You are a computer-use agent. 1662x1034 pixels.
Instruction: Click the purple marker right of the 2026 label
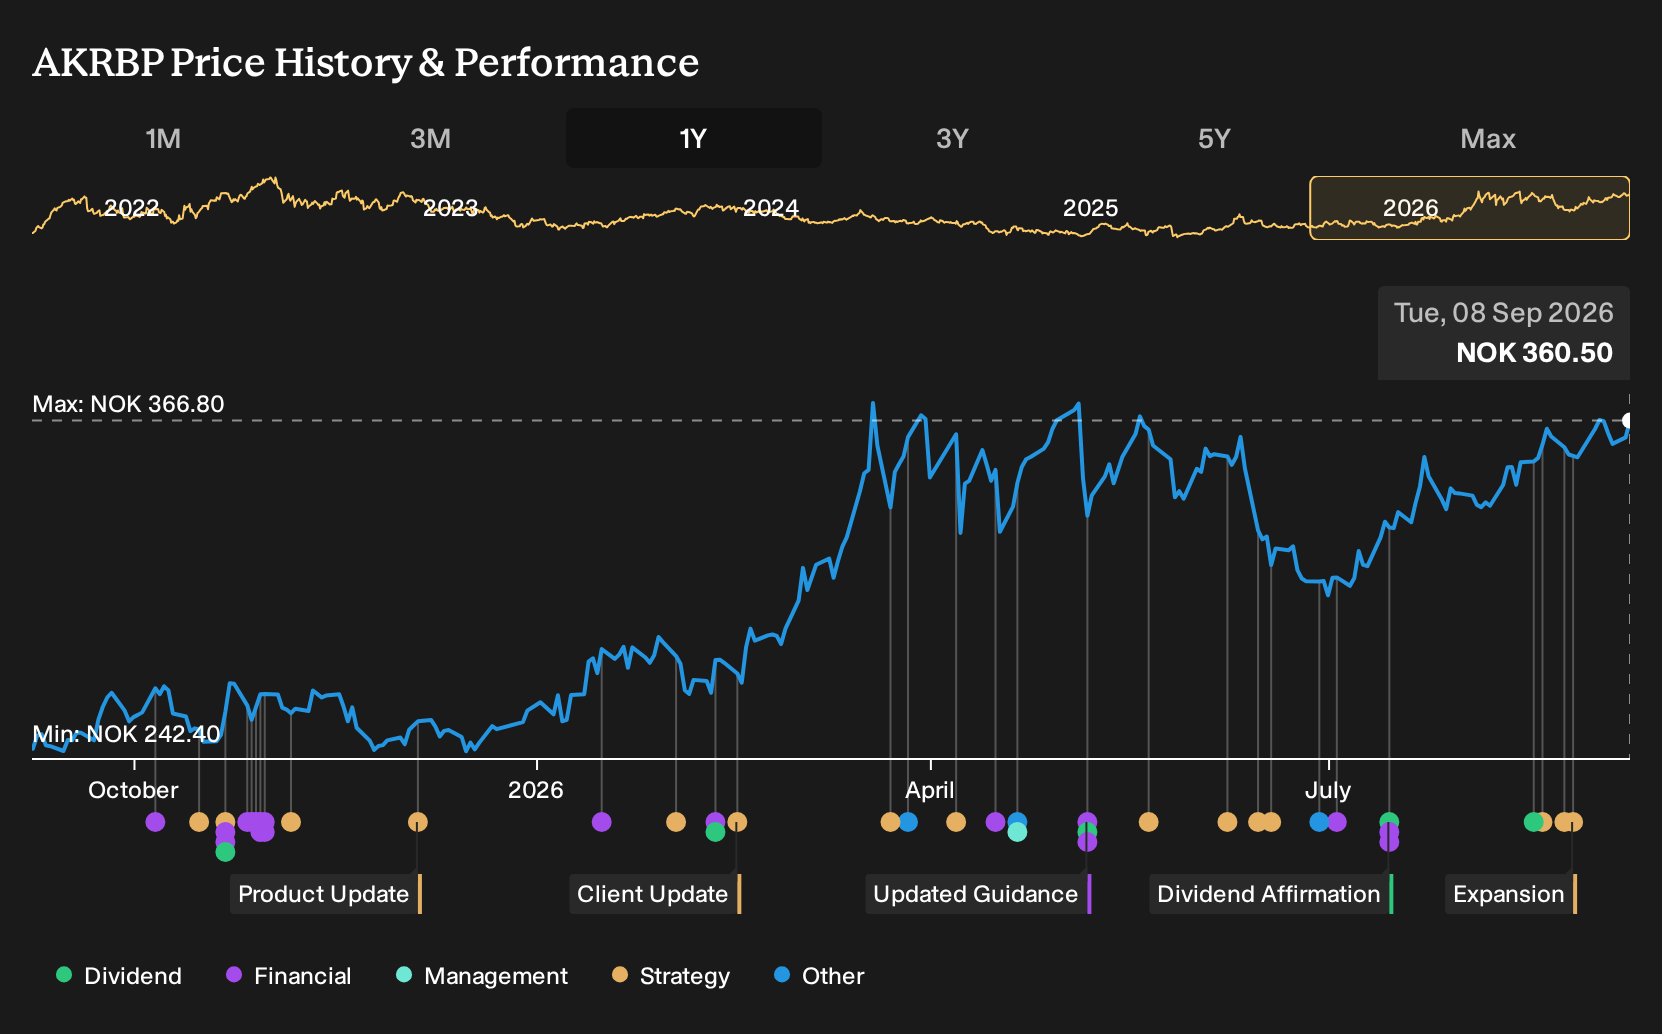(x=601, y=822)
